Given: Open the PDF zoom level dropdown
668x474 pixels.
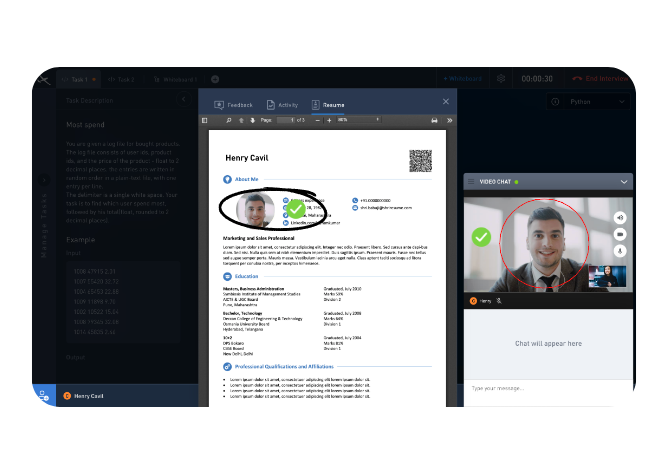Looking at the screenshot, I should [358, 120].
